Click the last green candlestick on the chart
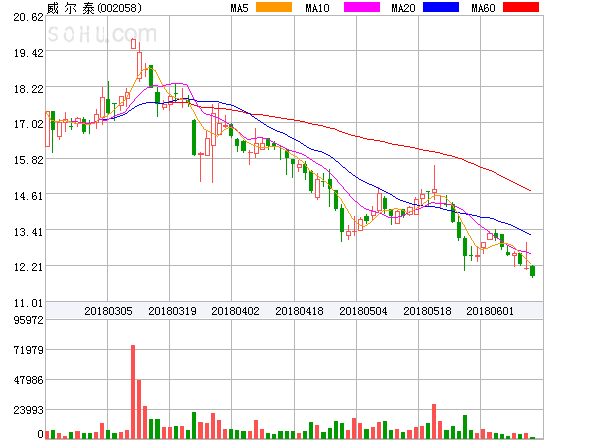Screen dimensions: 600x440 click(532, 271)
